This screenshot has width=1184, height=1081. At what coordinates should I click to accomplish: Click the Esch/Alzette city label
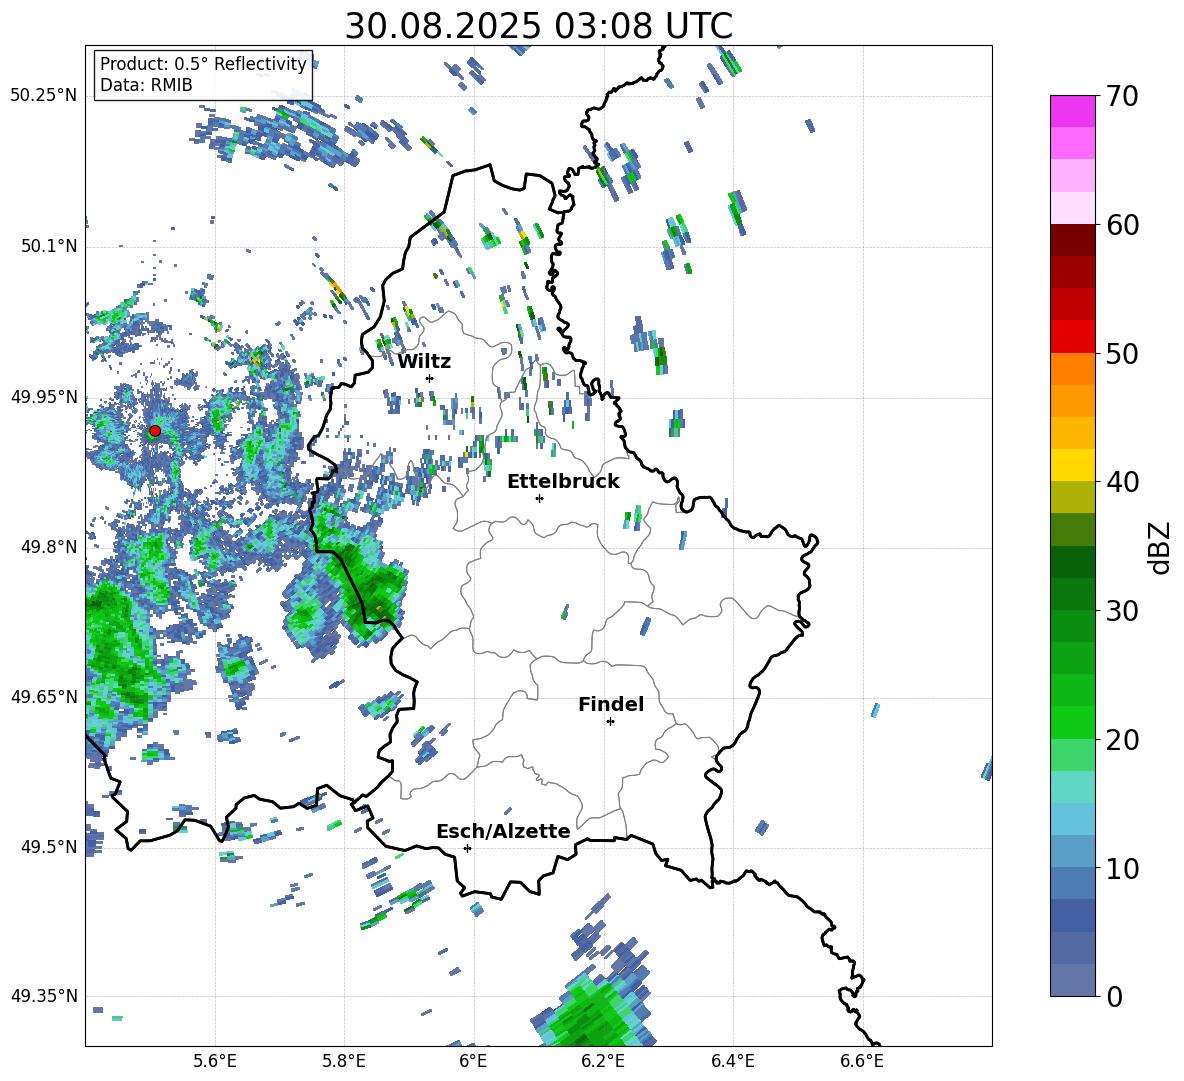pyautogui.click(x=503, y=832)
